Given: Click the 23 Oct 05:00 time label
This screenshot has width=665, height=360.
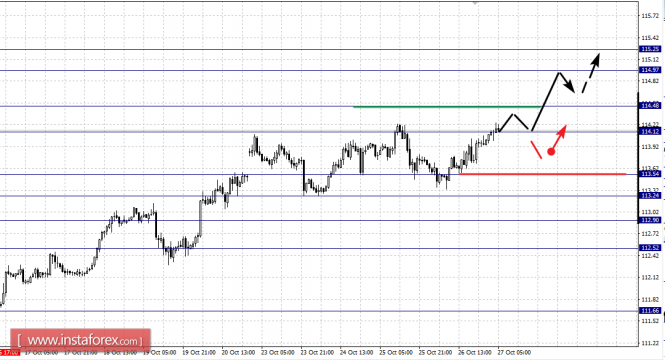Looking at the screenshot, I should click(277, 352).
